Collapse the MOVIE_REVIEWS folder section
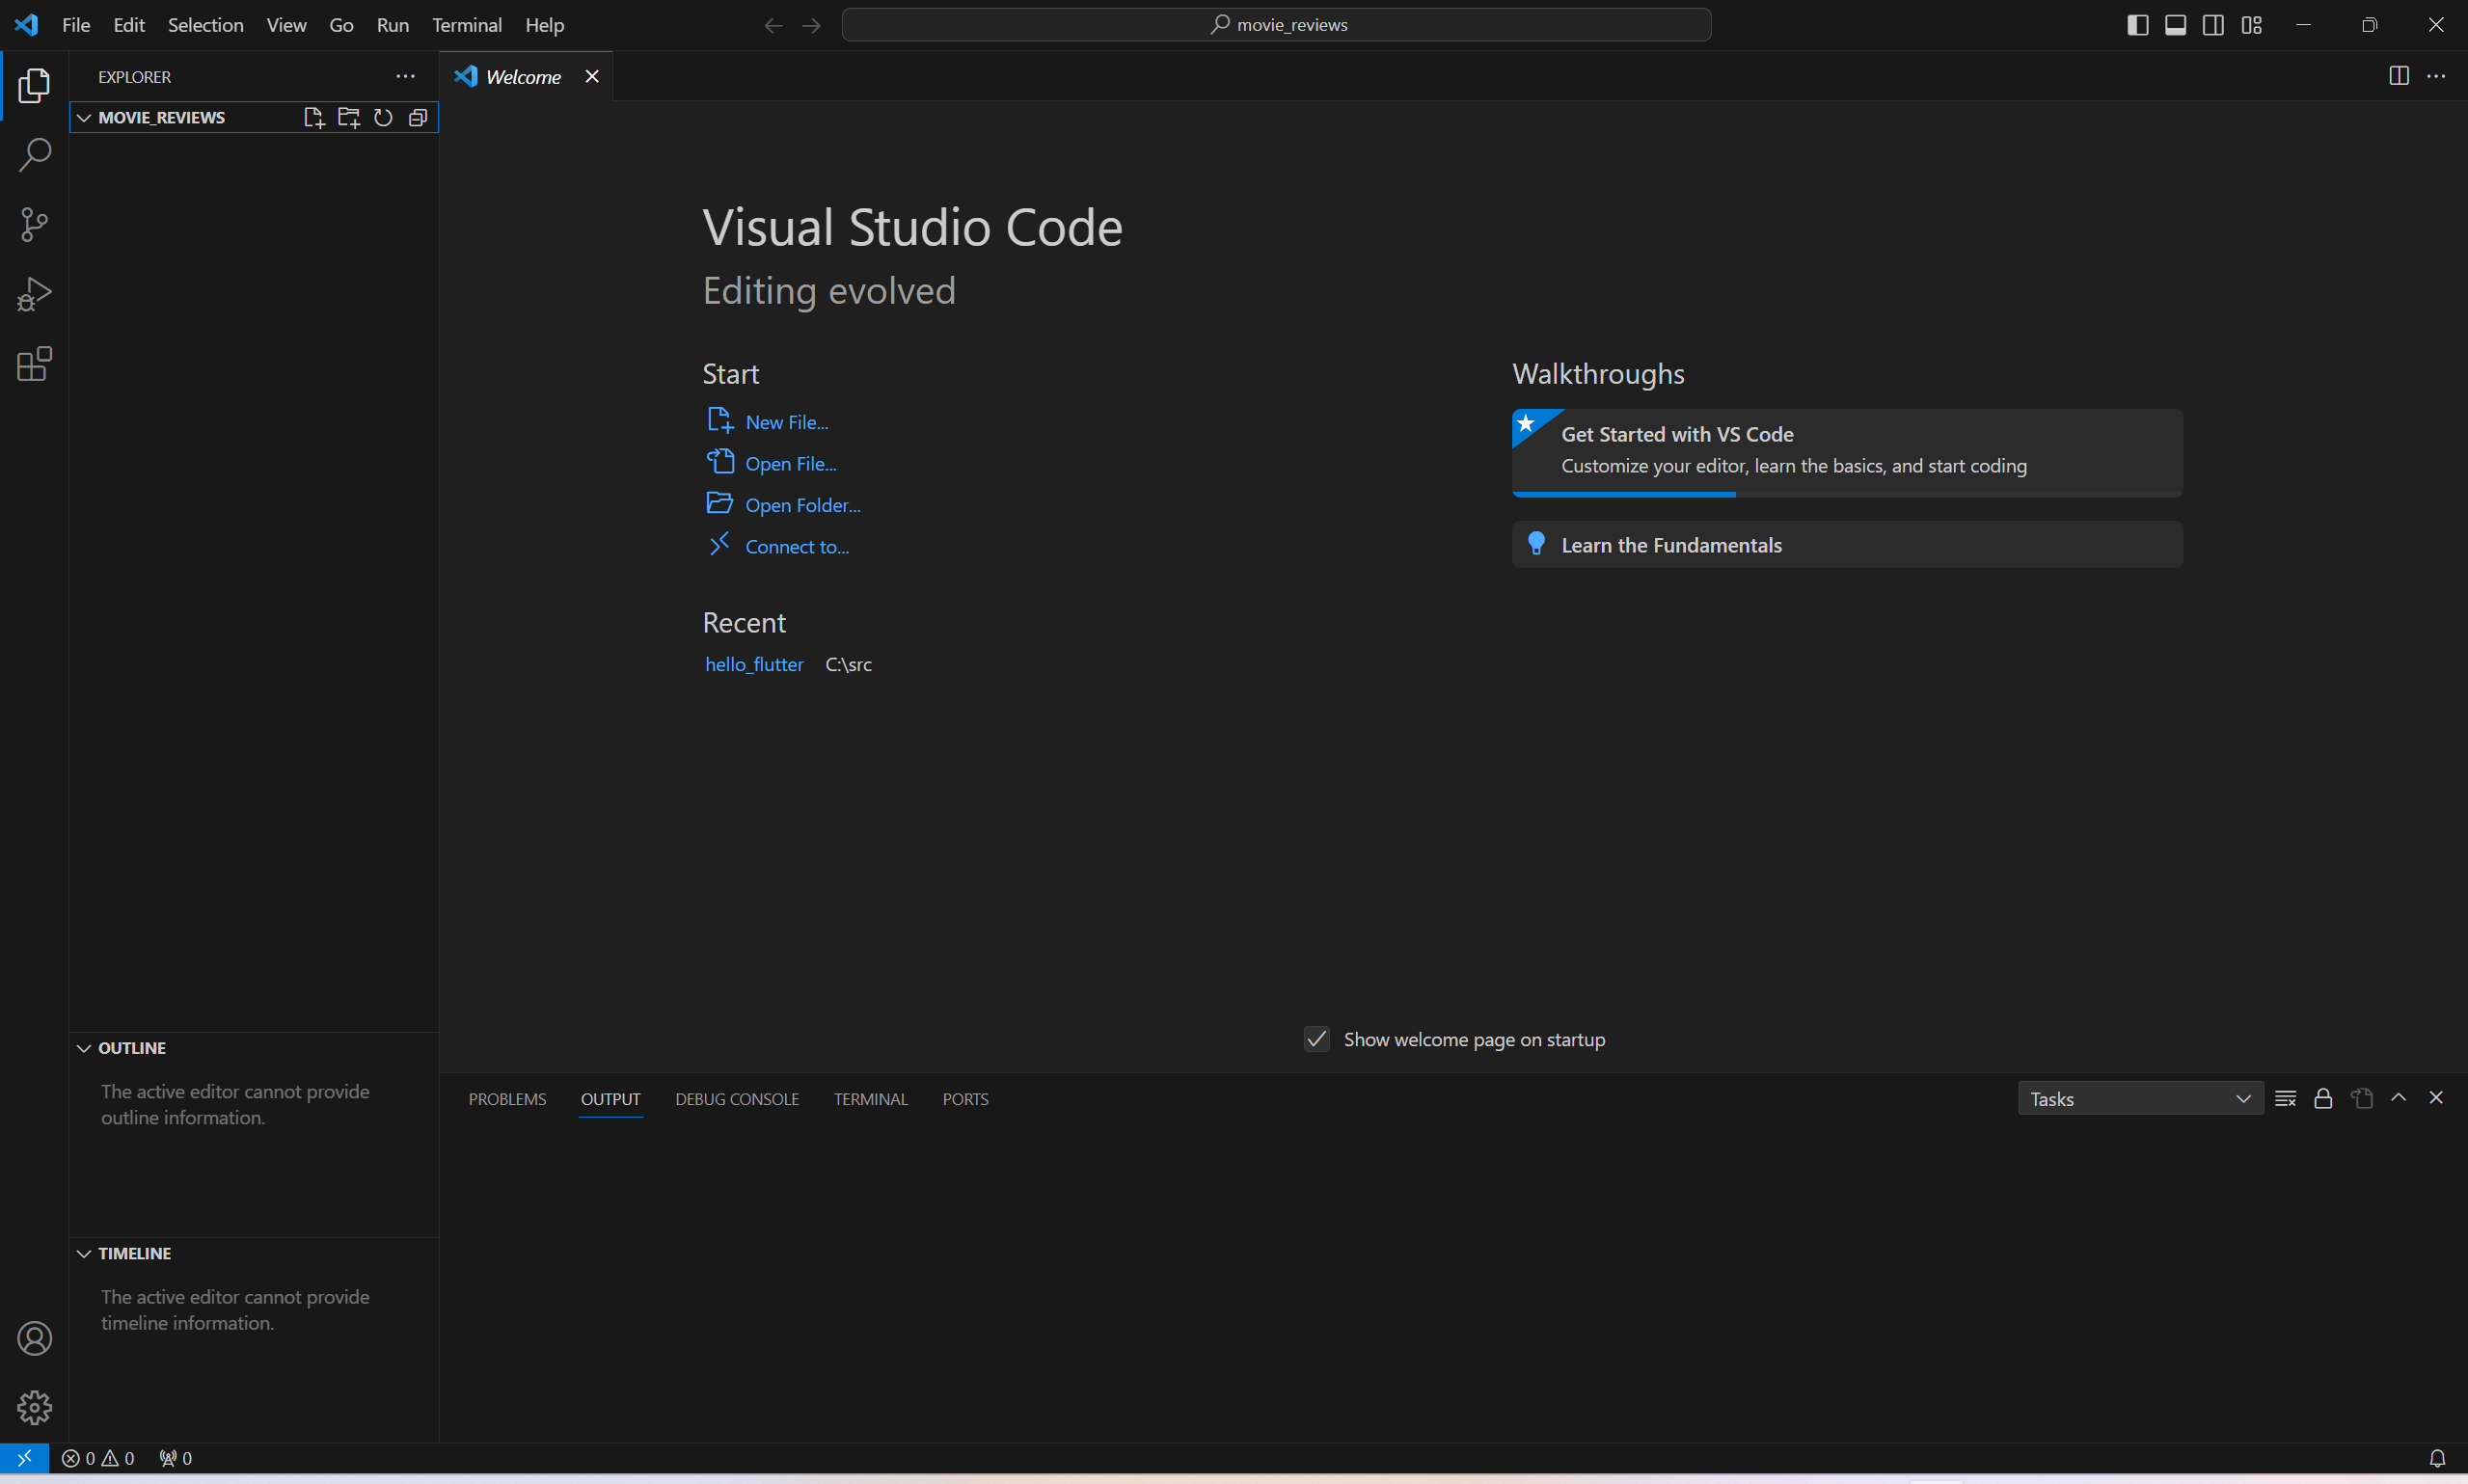The width and height of the screenshot is (2468, 1484). point(84,118)
